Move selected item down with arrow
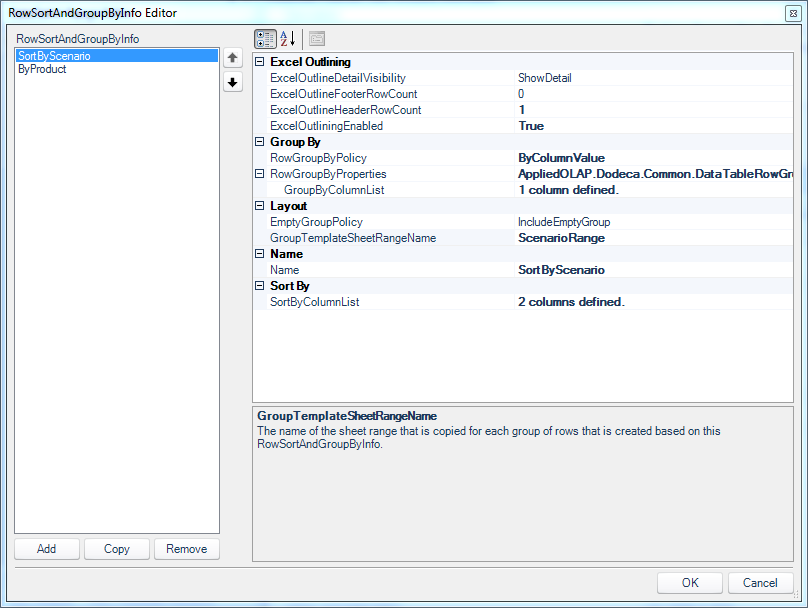Screen dimensions: 808x608 point(233,82)
